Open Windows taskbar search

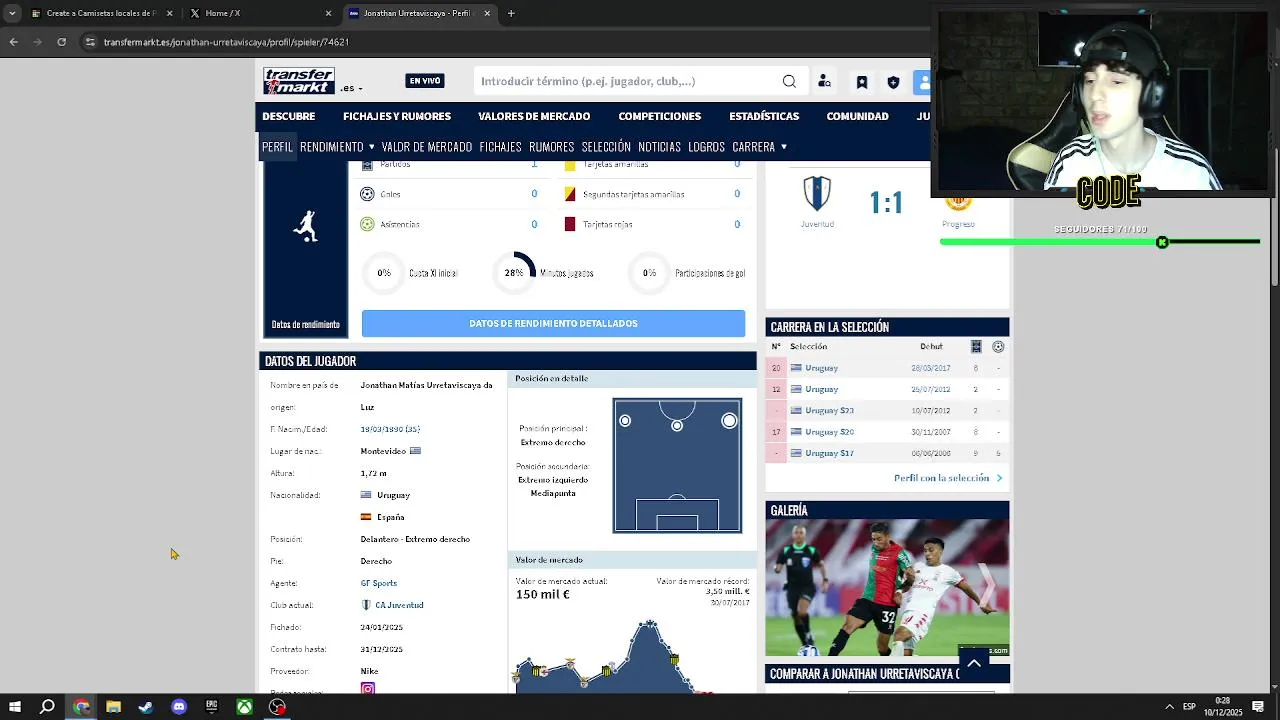47,707
